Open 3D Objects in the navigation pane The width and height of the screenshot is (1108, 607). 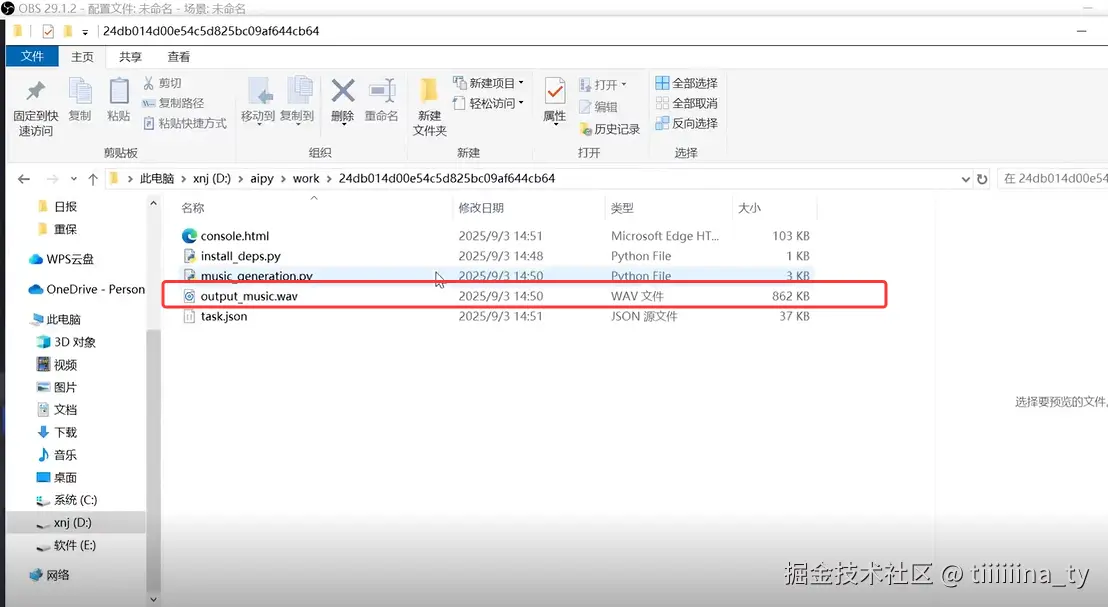[x=66, y=342]
